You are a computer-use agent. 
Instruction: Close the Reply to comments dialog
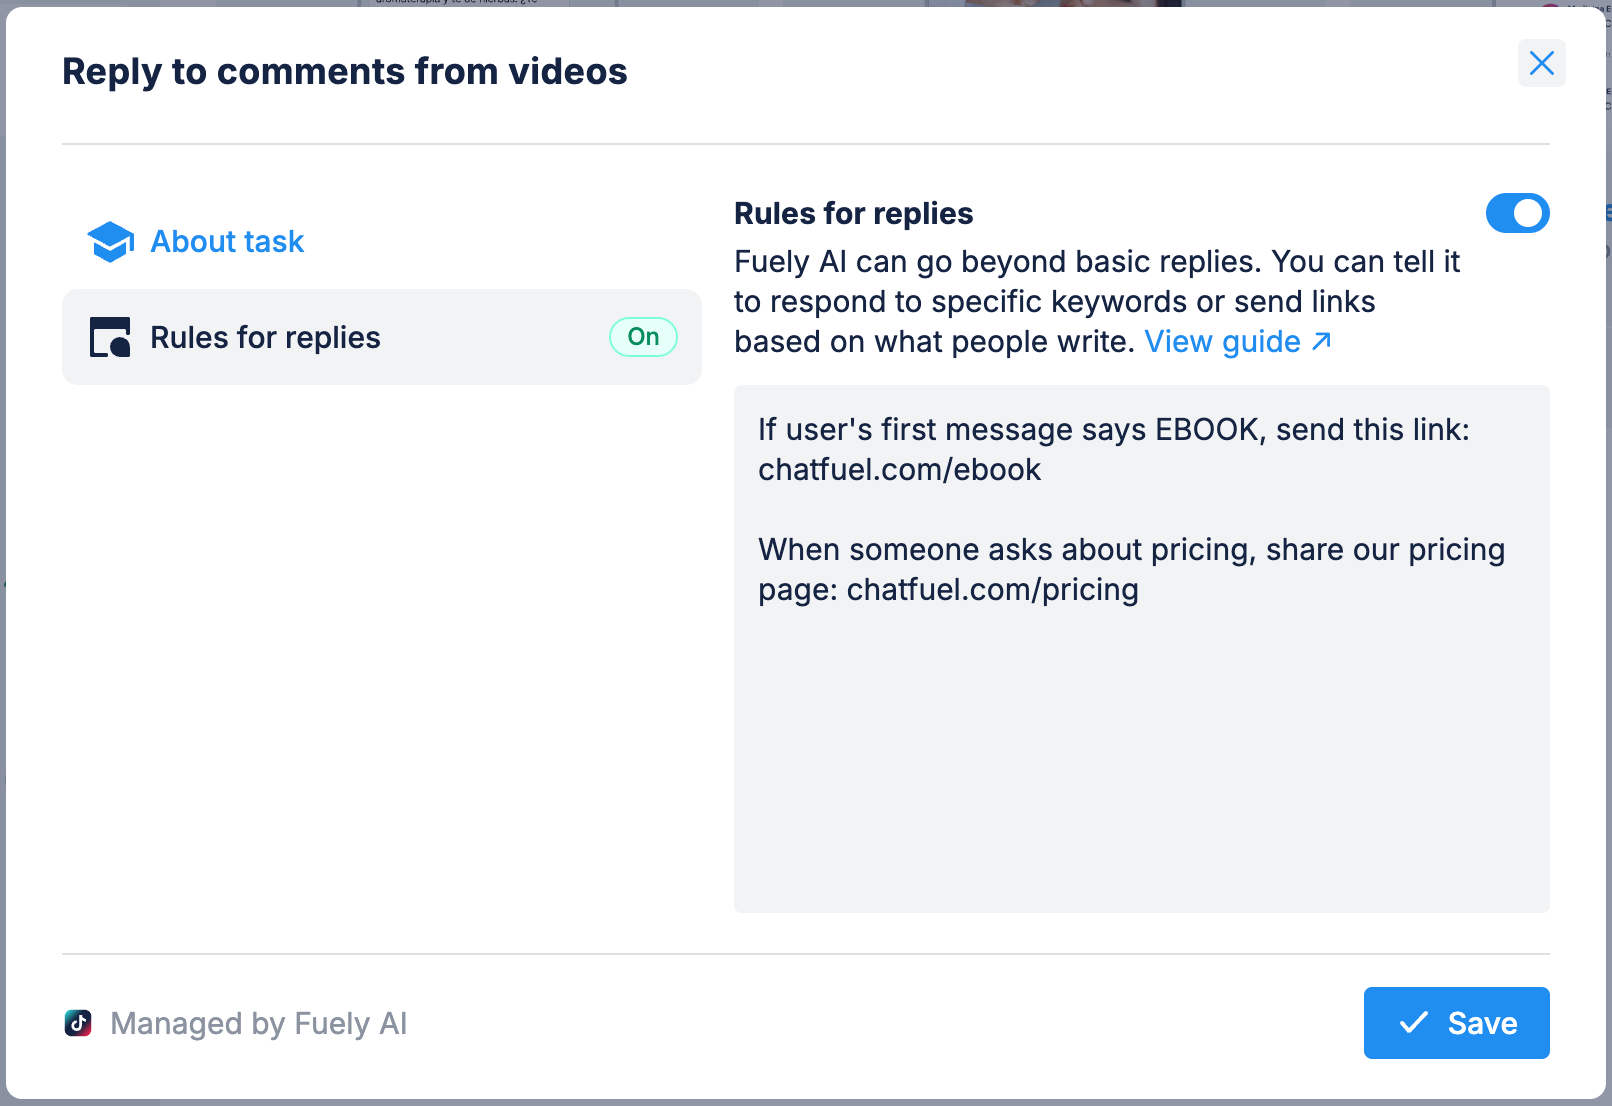1541,63
